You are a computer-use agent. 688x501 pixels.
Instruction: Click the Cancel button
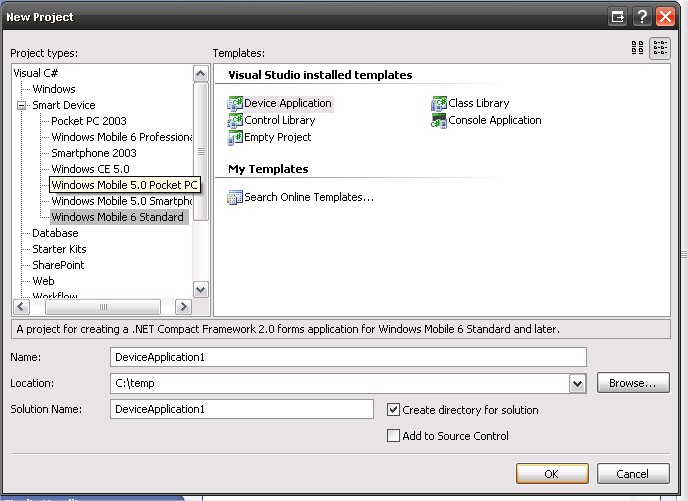[633, 474]
